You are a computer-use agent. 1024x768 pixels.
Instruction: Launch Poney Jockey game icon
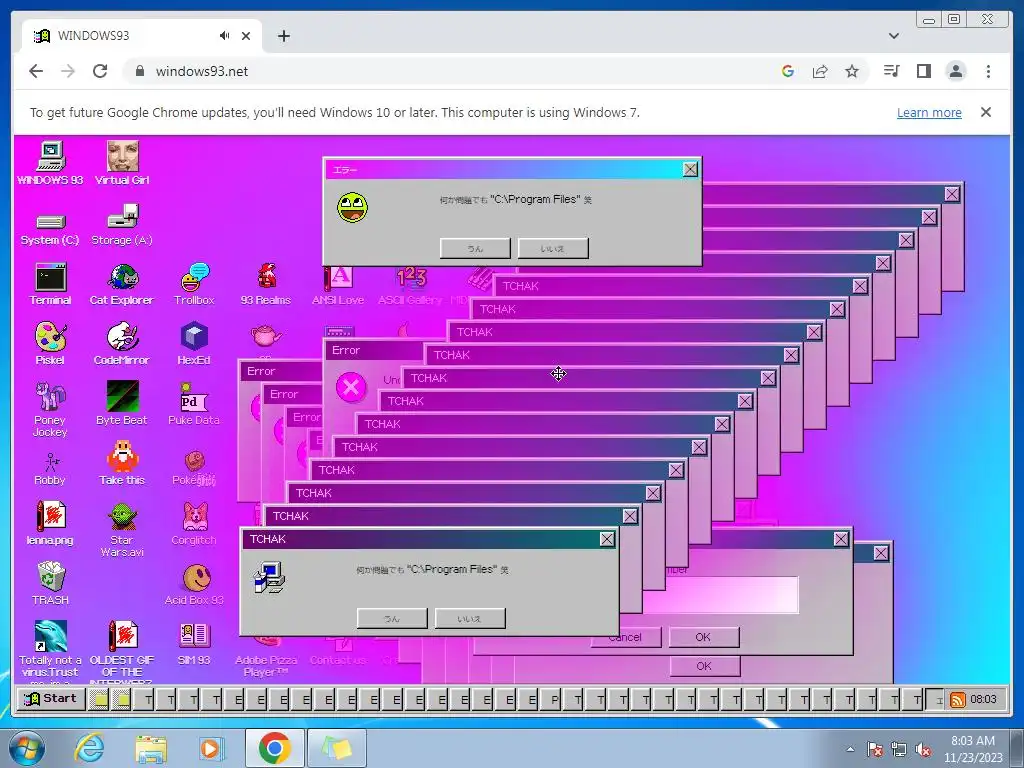tap(50, 409)
